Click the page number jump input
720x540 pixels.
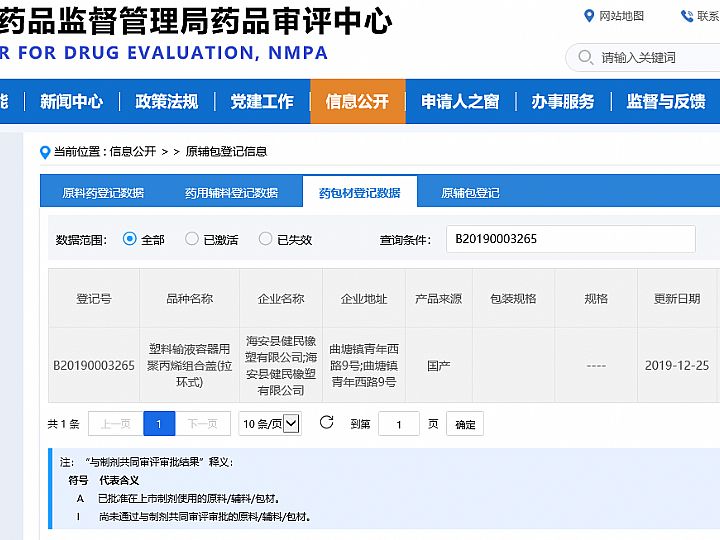pyautogui.click(x=399, y=424)
